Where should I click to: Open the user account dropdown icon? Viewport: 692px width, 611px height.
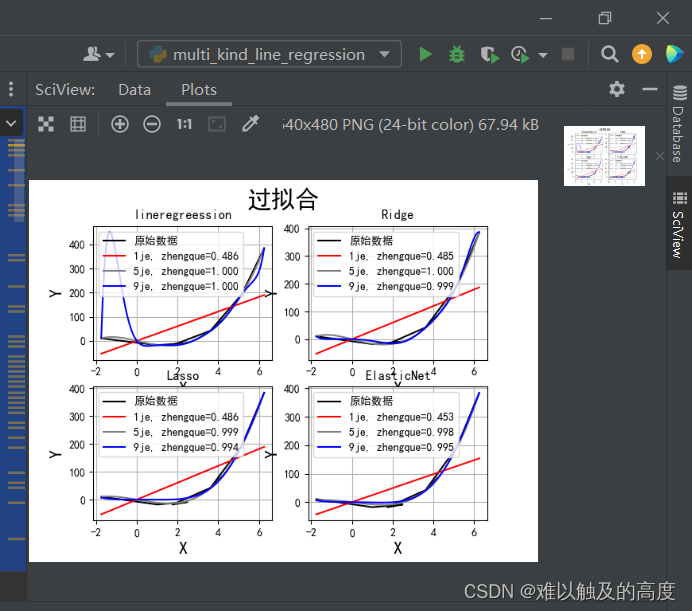(98, 54)
